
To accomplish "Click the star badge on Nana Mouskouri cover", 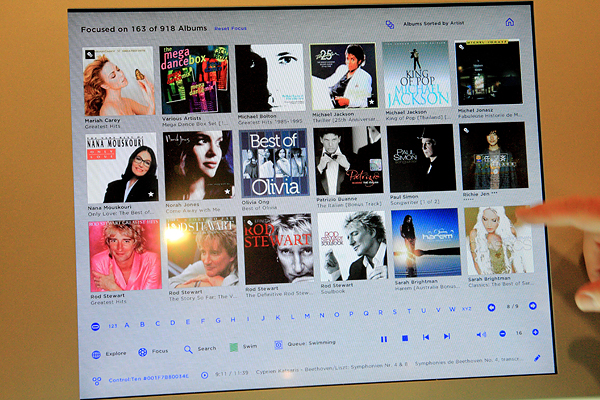I will pos(151,194).
